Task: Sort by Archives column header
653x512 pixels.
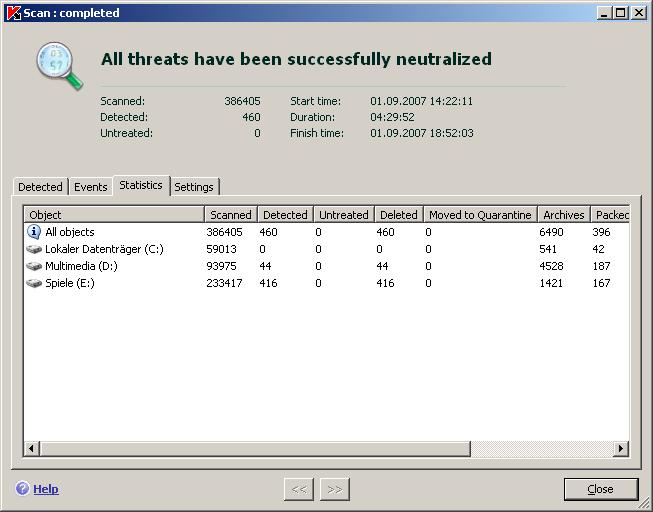Action: tap(564, 215)
